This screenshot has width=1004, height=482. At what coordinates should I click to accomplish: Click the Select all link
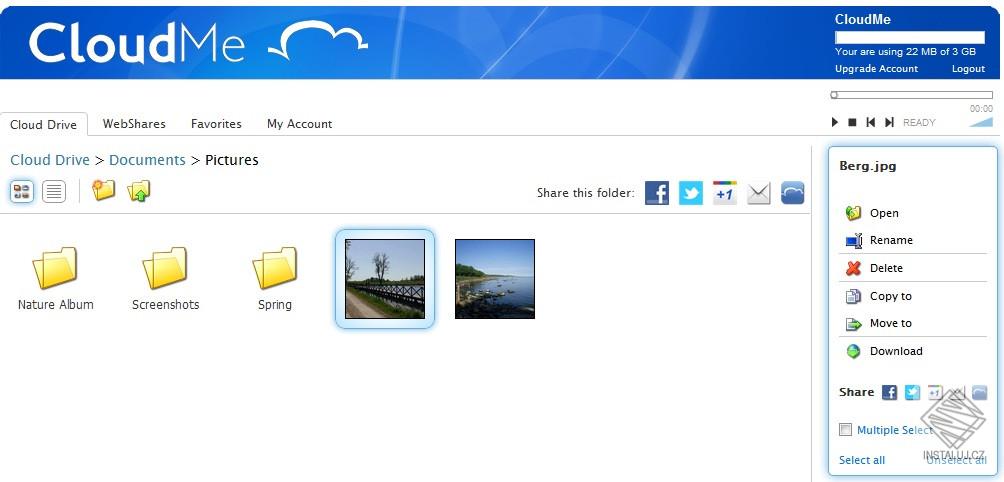click(x=862, y=460)
